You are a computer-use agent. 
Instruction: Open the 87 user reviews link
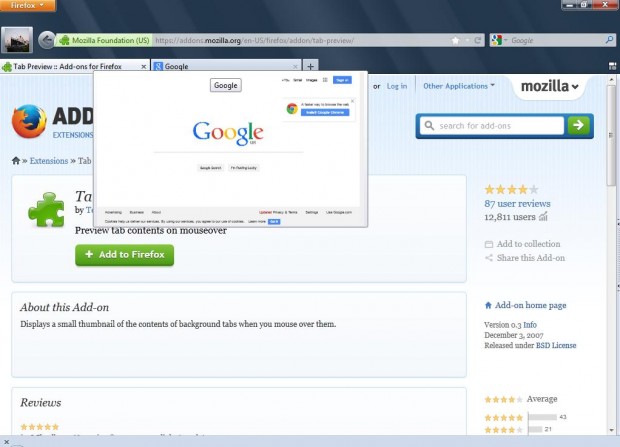[x=517, y=203]
